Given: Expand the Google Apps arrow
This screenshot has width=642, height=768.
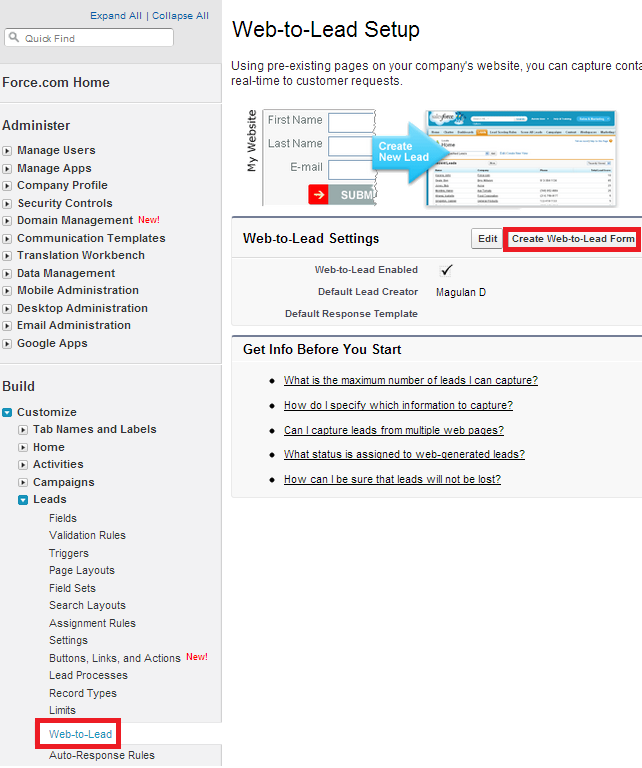Looking at the screenshot, I should pos(7,344).
